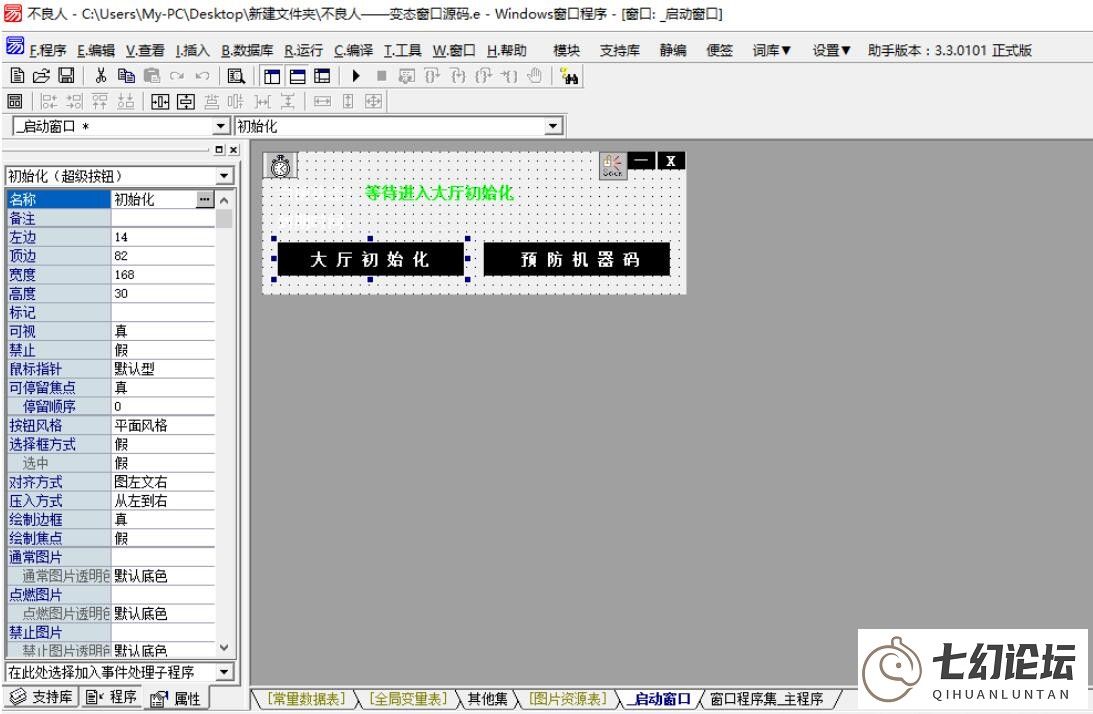The height and width of the screenshot is (714, 1093).
Task: Open the 在此处选择加入事件处理子程序 dropdown
Action: pos(224,672)
